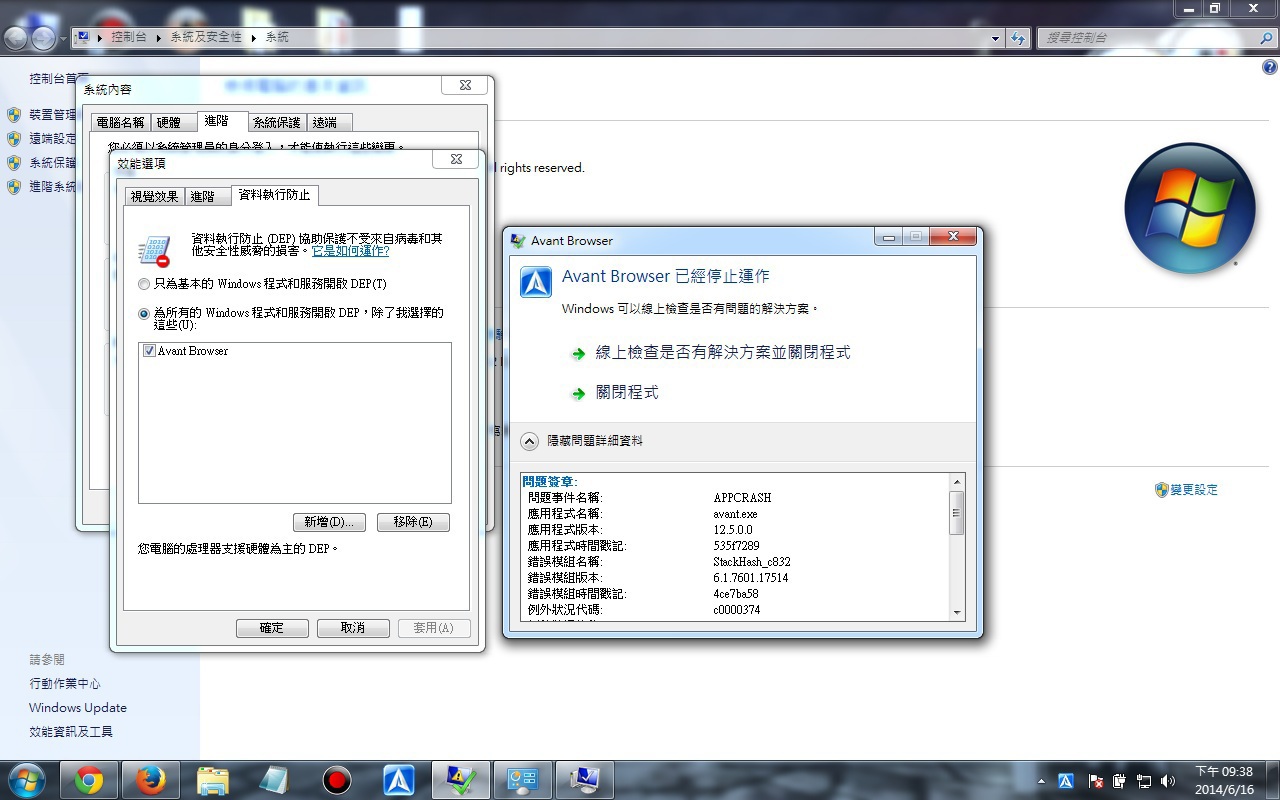The width and height of the screenshot is (1280, 800).
Task: Click the 控制台 breadcrumb in address bar
Action: (x=129, y=37)
